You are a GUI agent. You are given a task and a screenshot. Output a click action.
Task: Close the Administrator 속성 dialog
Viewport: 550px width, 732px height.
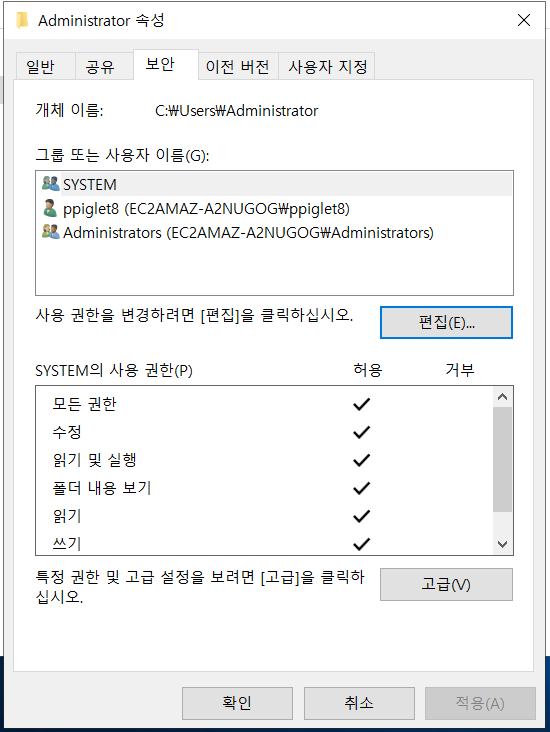point(524,20)
